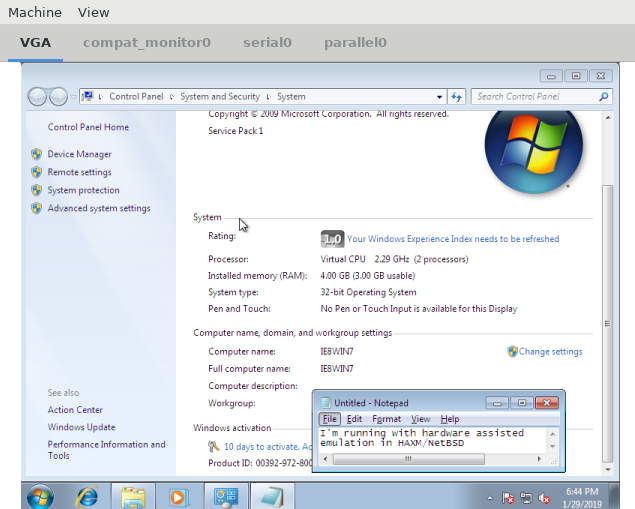This screenshot has width=635, height=509.
Task: Expand arrow before System breadcrumb
Action: tap(269, 97)
